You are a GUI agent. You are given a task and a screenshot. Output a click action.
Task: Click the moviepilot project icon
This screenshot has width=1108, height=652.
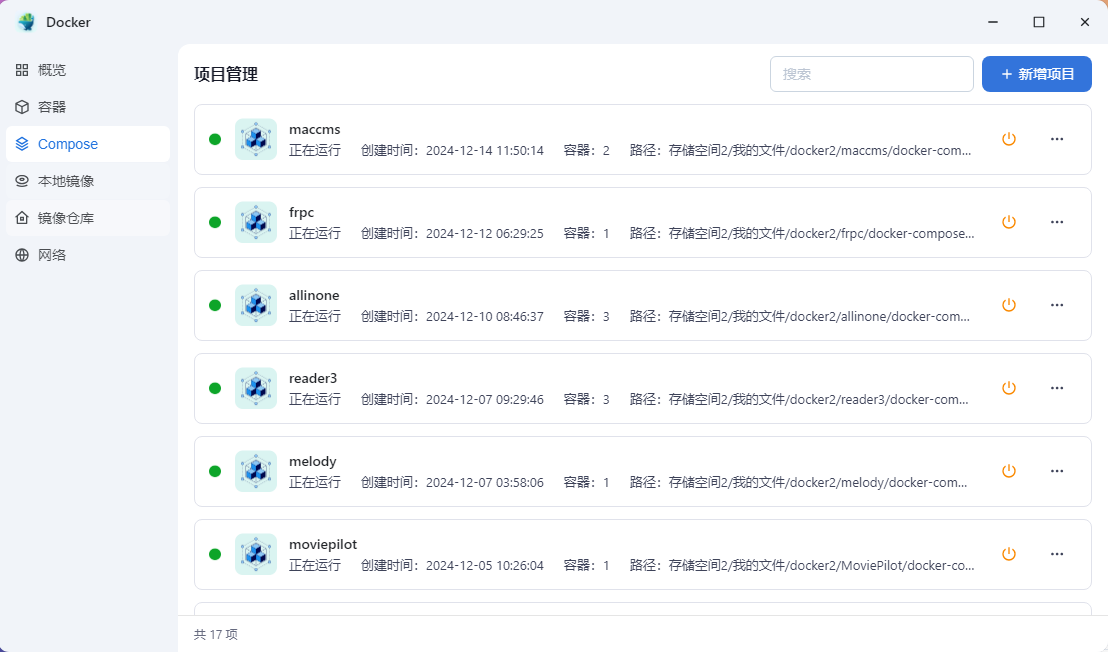(256, 554)
